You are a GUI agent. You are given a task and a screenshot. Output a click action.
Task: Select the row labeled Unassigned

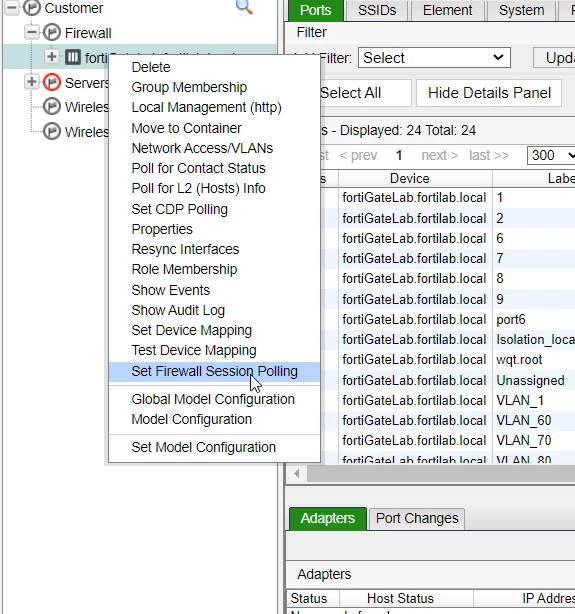(447, 380)
